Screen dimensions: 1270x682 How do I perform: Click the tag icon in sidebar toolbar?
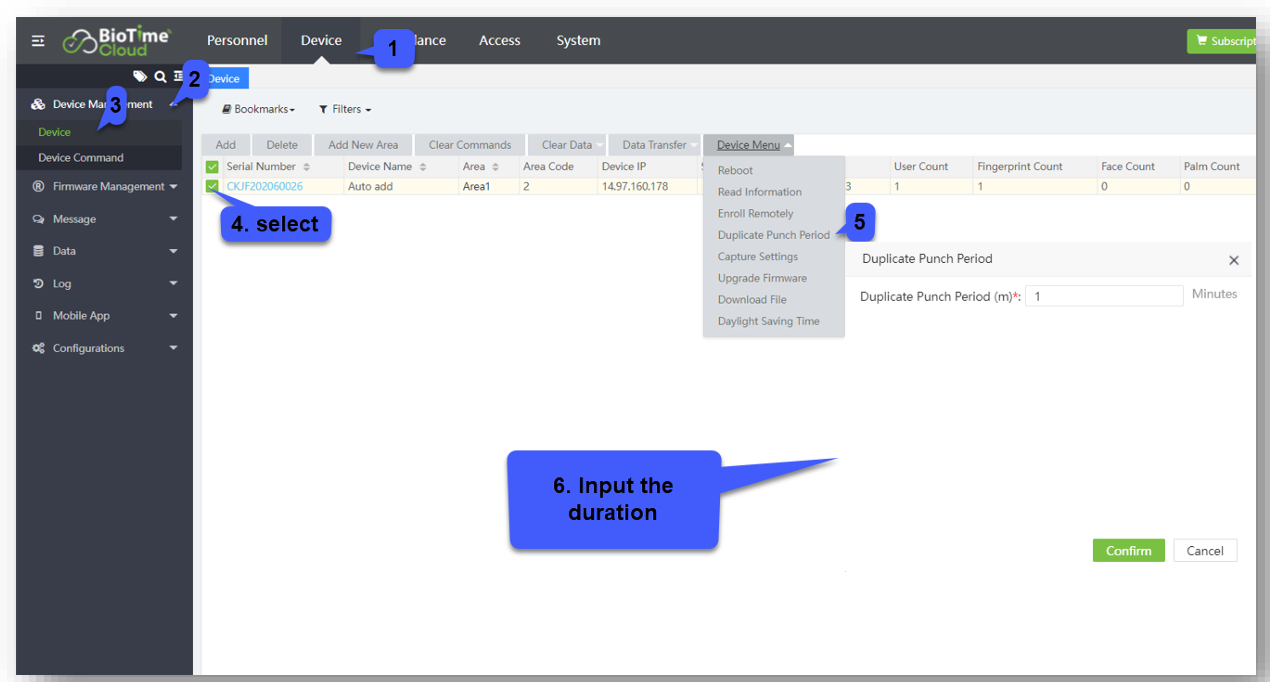pos(140,77)
